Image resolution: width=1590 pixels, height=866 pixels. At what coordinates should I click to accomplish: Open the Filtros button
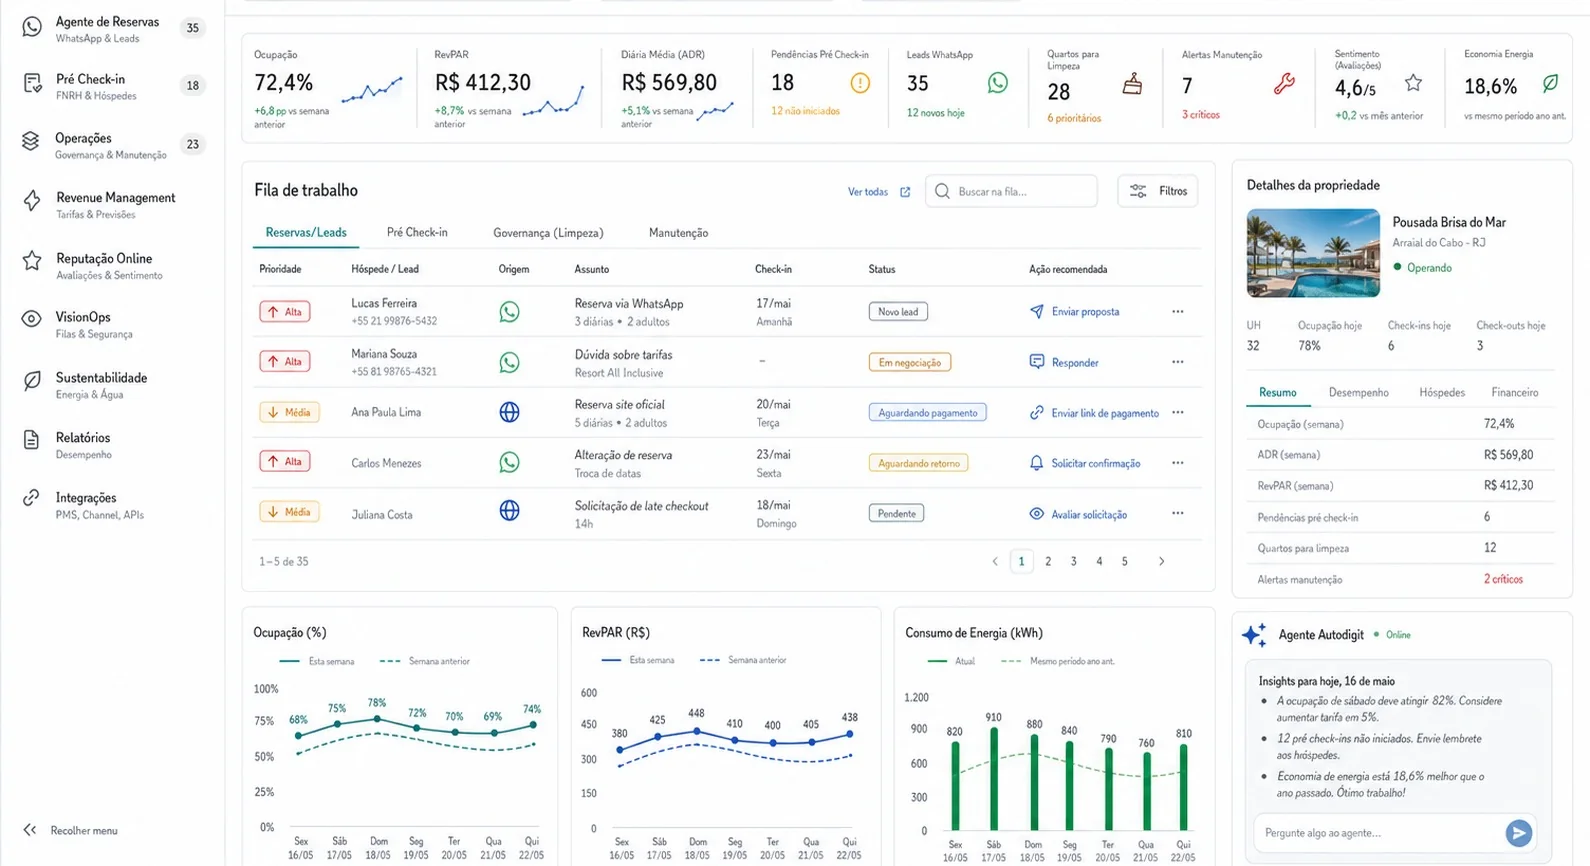(1158, 191)
